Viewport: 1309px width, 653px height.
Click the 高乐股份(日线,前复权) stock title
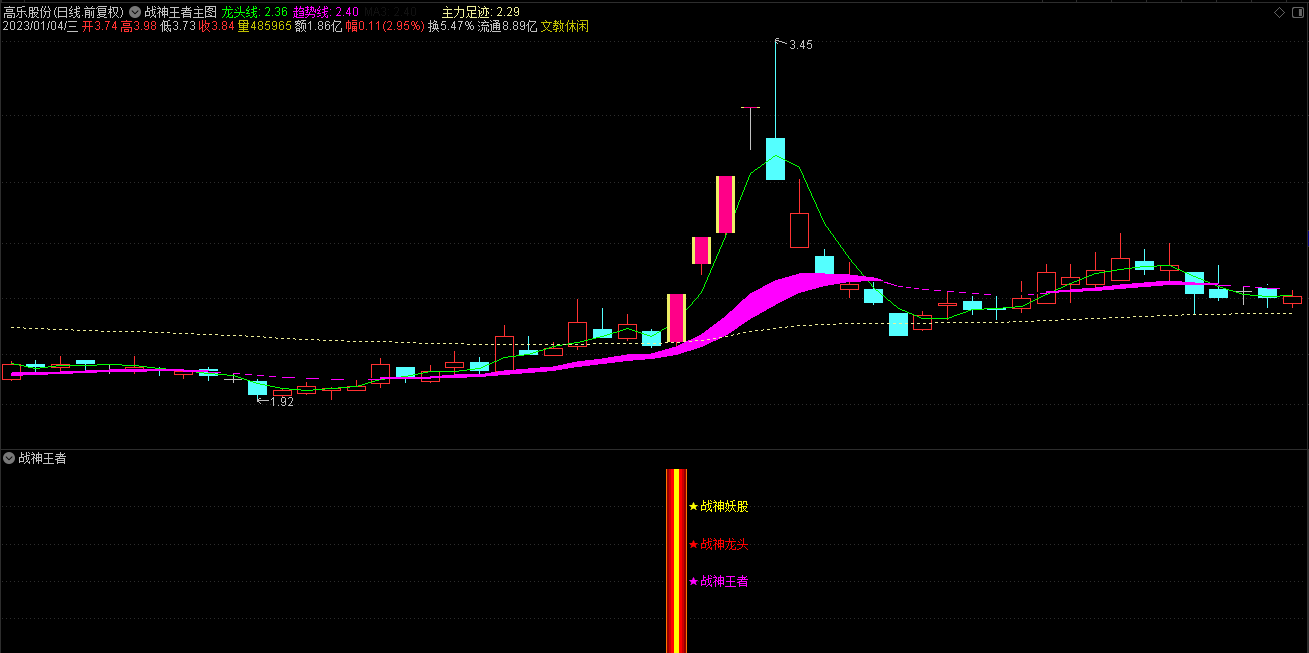[63, 12]
